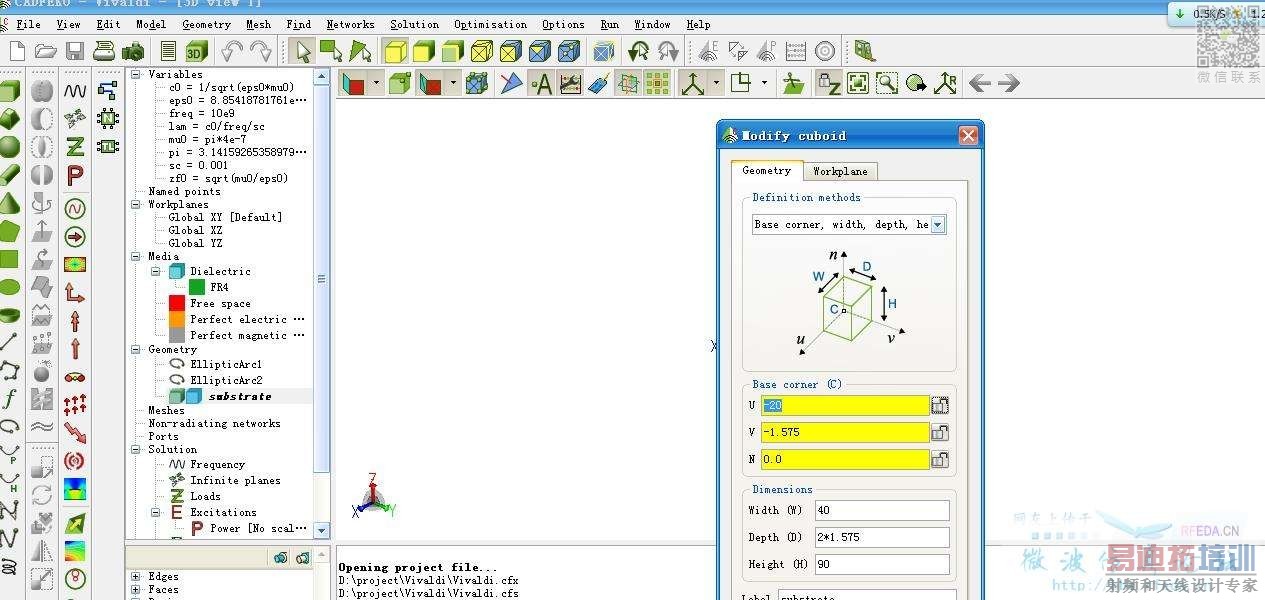Collapse the Media tree node
Screen dimensions: 1265x600
136,256
